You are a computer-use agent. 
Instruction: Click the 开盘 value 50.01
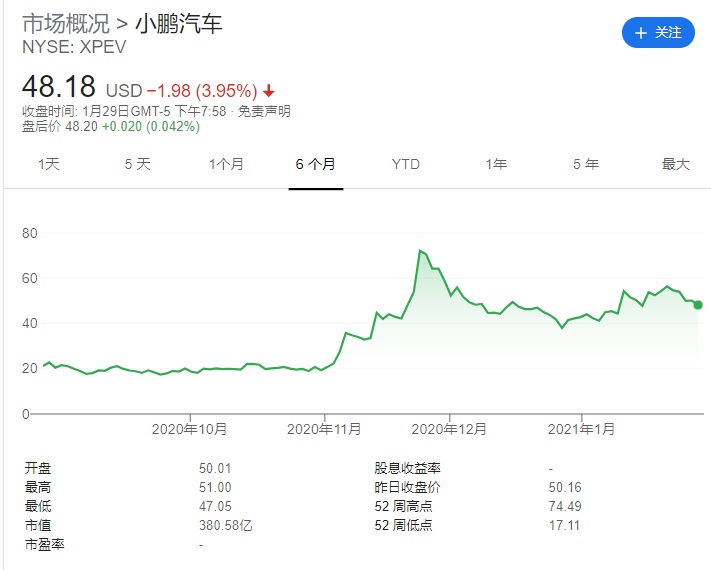(x=215, y=468)
